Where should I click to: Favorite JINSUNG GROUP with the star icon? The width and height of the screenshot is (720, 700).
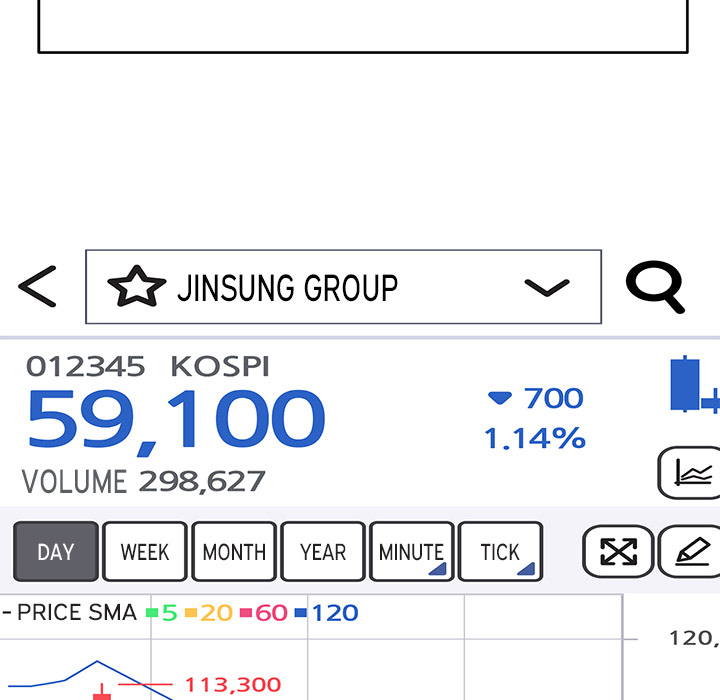pyautogui.click(x=136, y=288)
